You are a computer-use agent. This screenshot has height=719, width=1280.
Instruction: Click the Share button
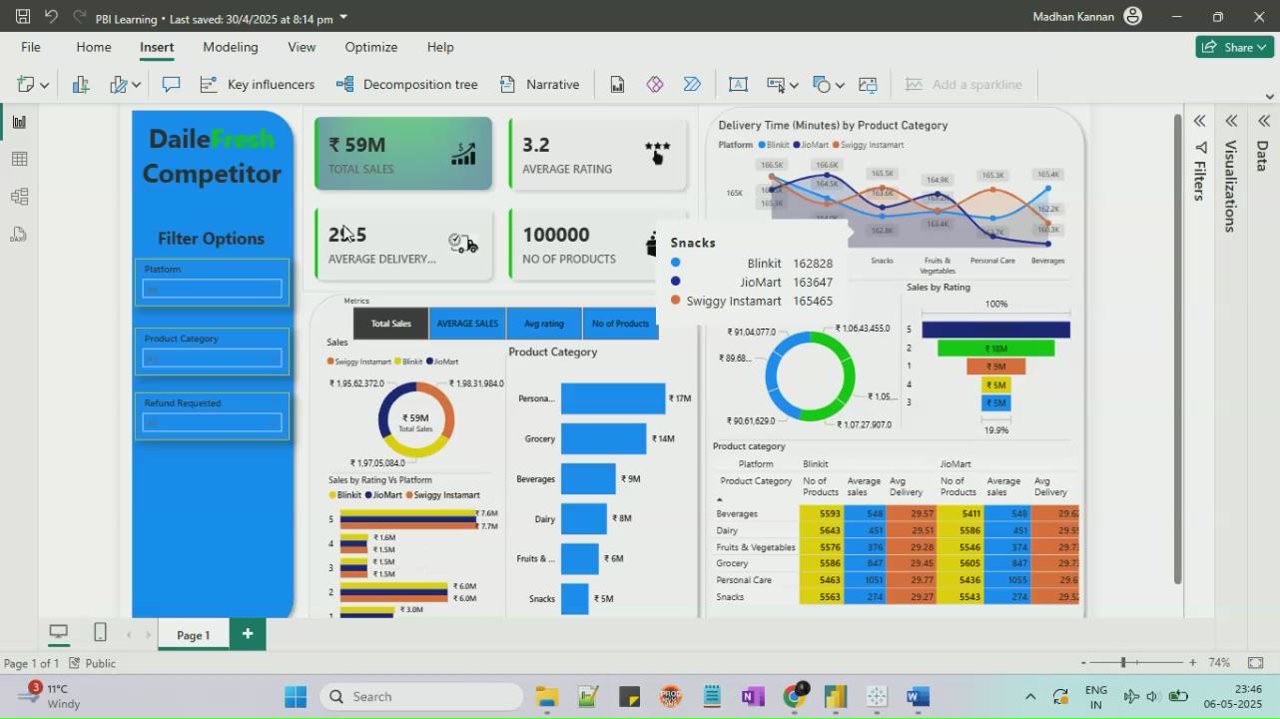pos(1234,47)
